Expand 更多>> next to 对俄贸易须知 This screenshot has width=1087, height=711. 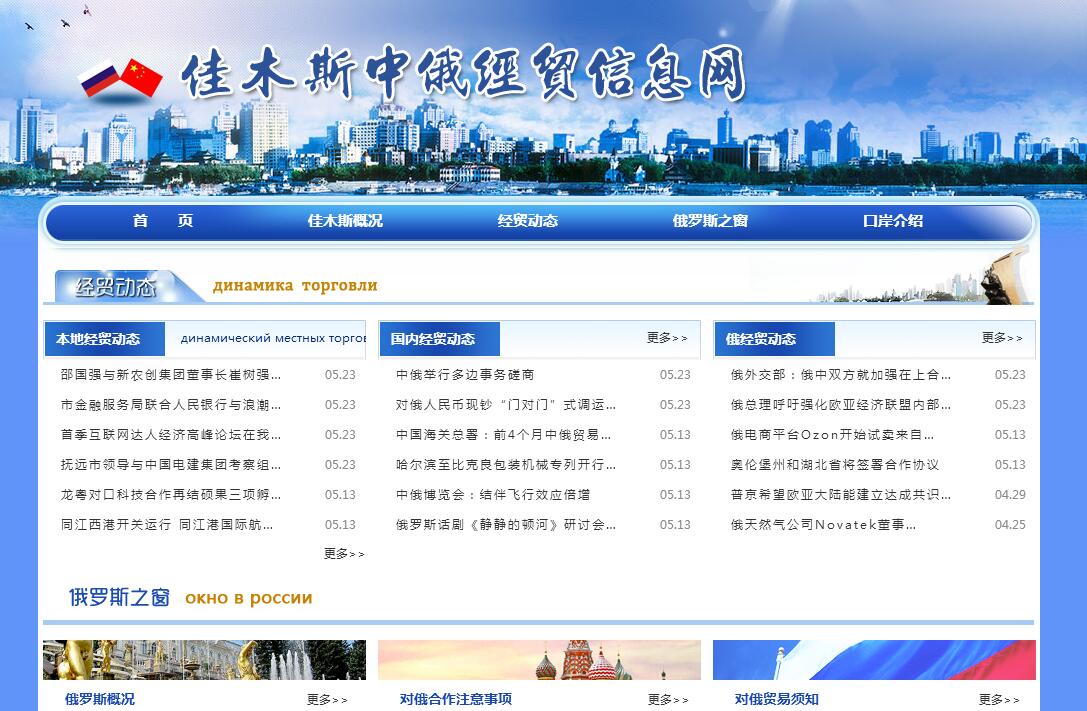pos(999,700)
